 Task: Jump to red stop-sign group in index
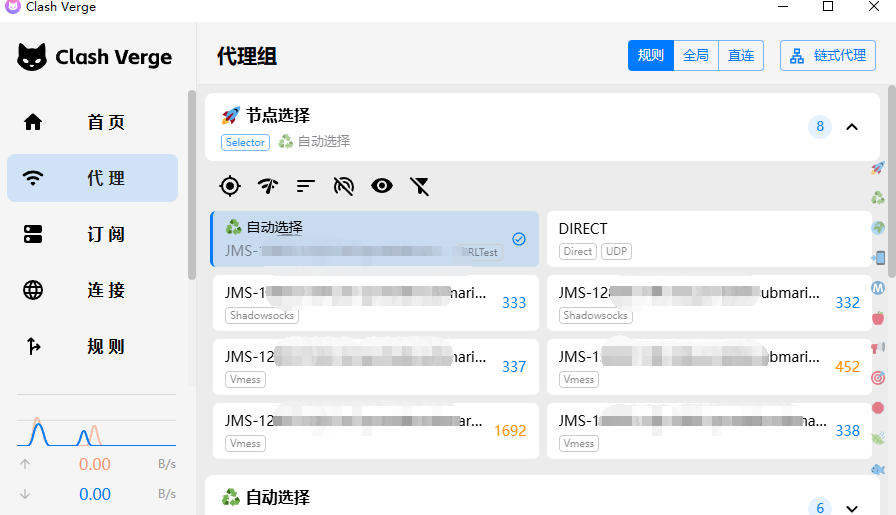[878, 408]
